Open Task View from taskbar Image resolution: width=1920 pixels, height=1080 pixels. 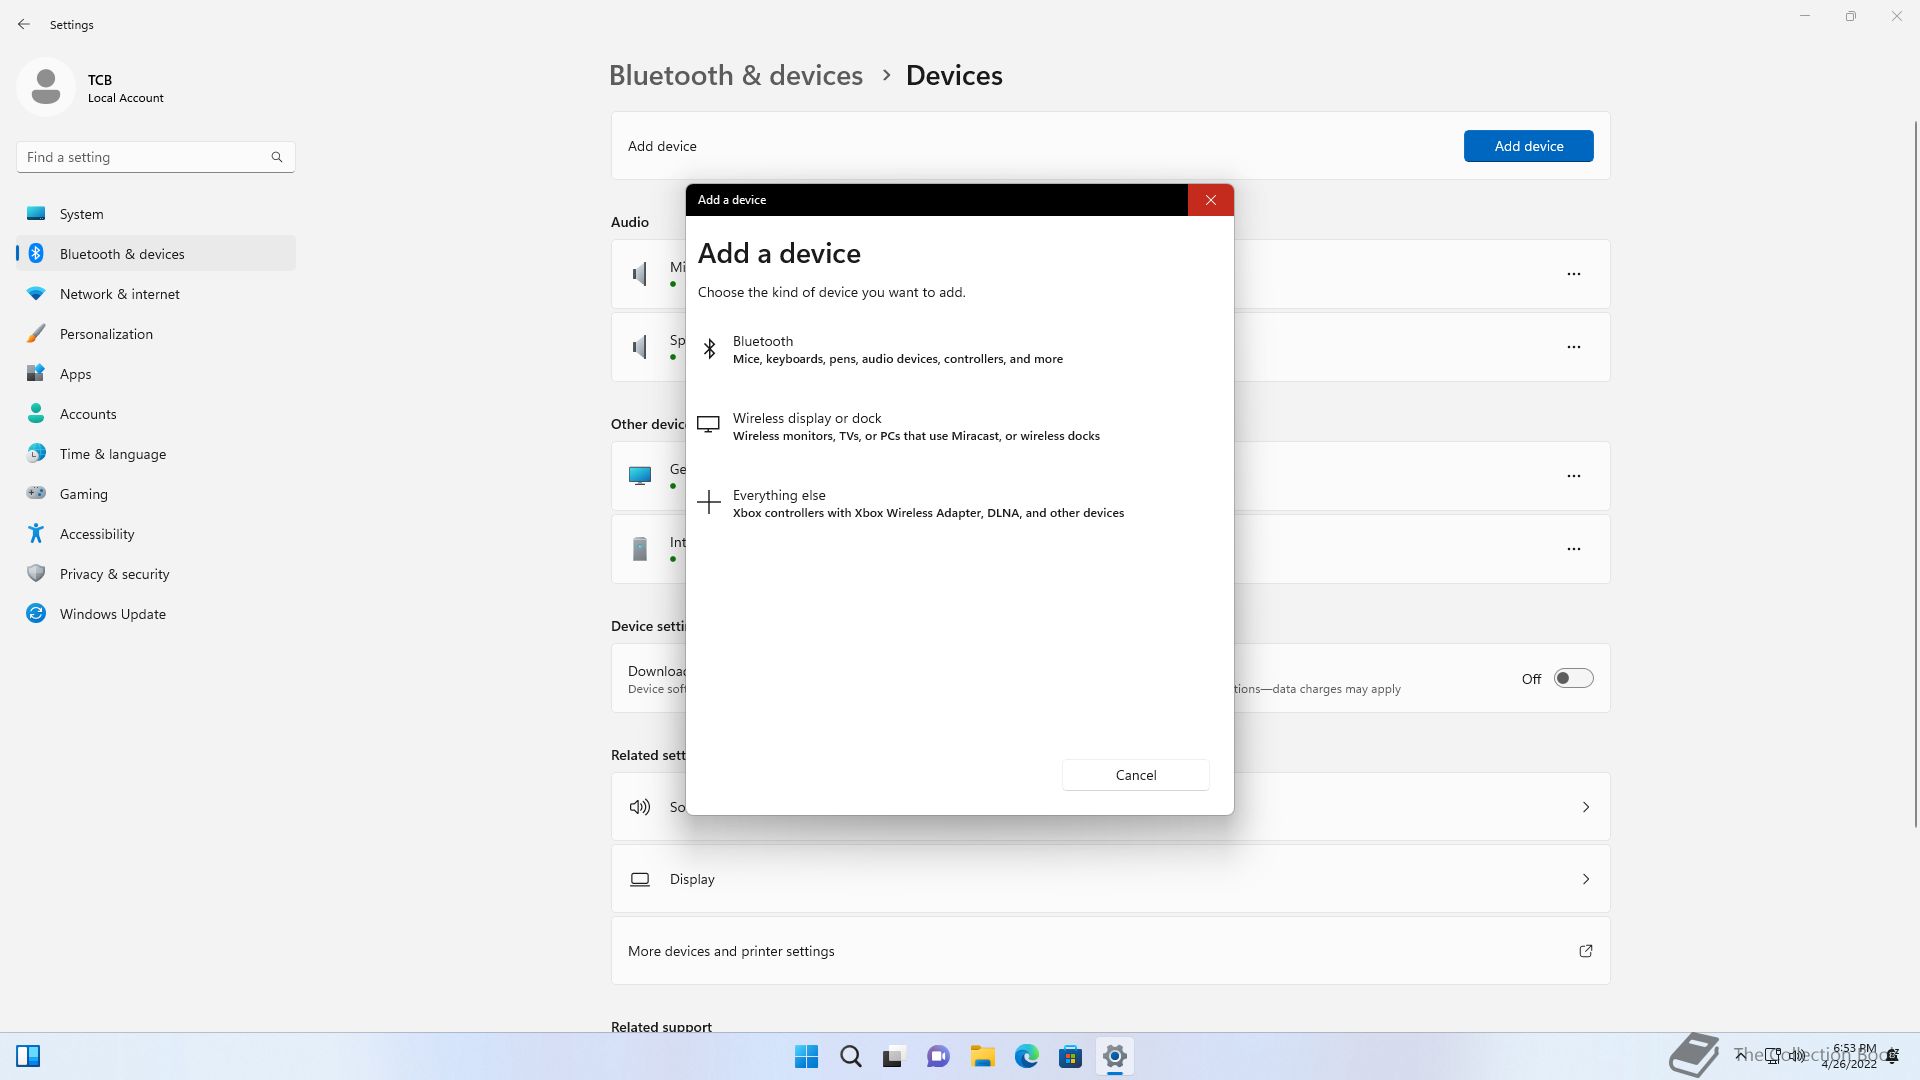click(894, 1056)
